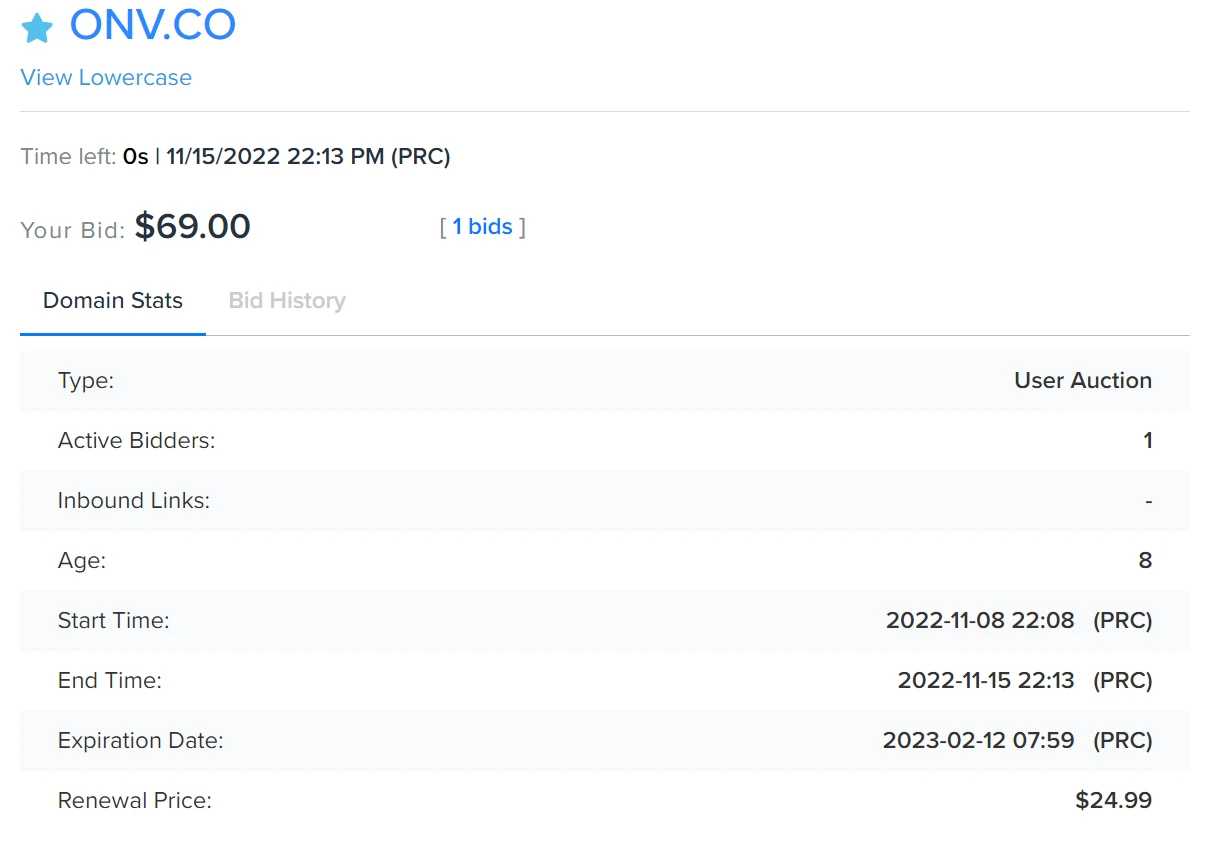Click the Type row label
The width and height of the screenshot is (1205, 856).
point(86,380)
